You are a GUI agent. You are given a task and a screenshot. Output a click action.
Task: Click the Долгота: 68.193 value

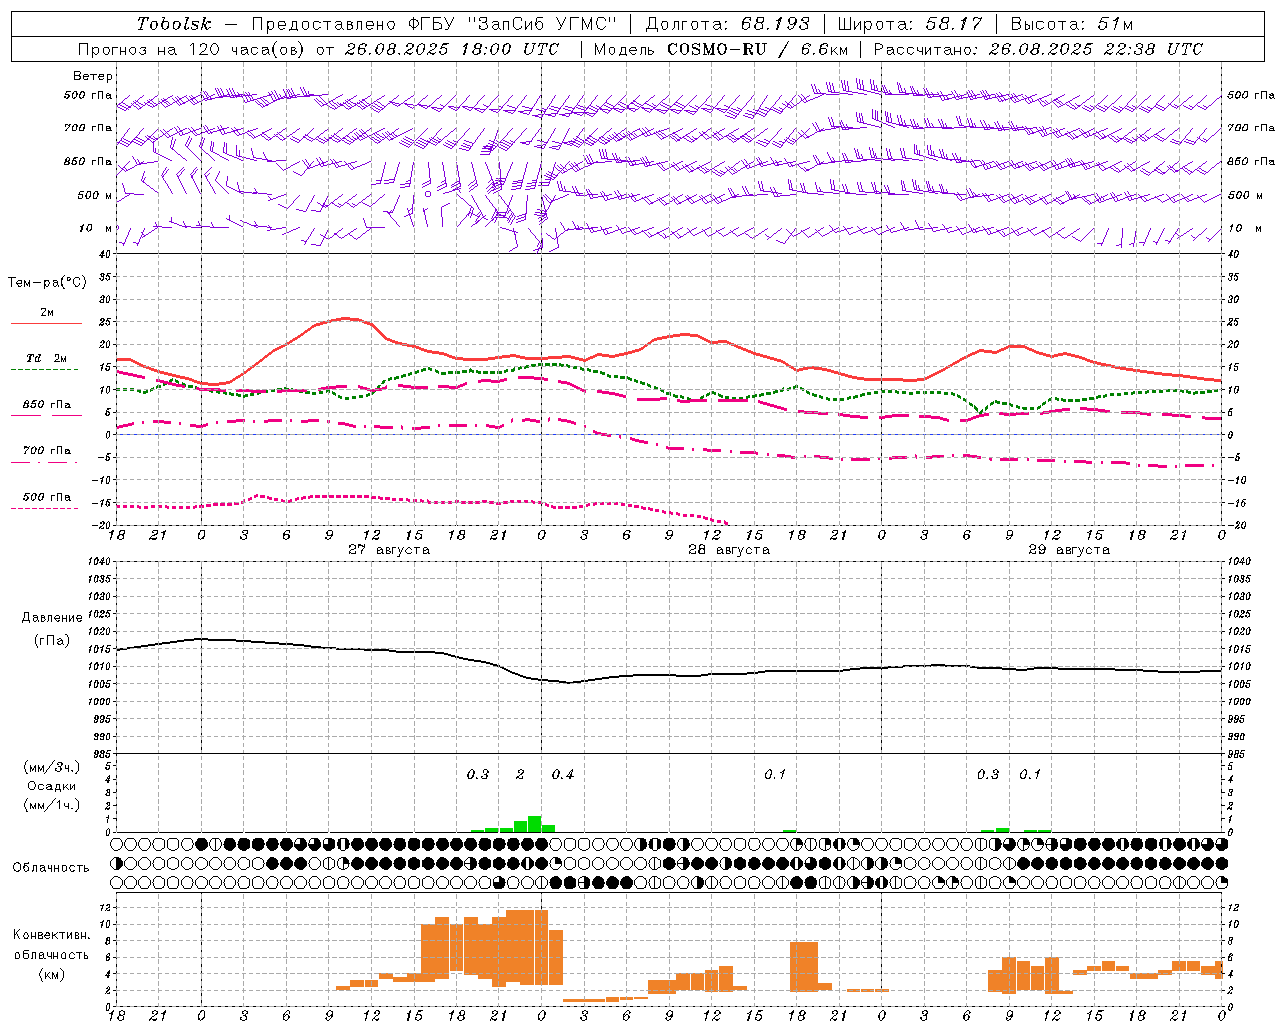[727, 24]
